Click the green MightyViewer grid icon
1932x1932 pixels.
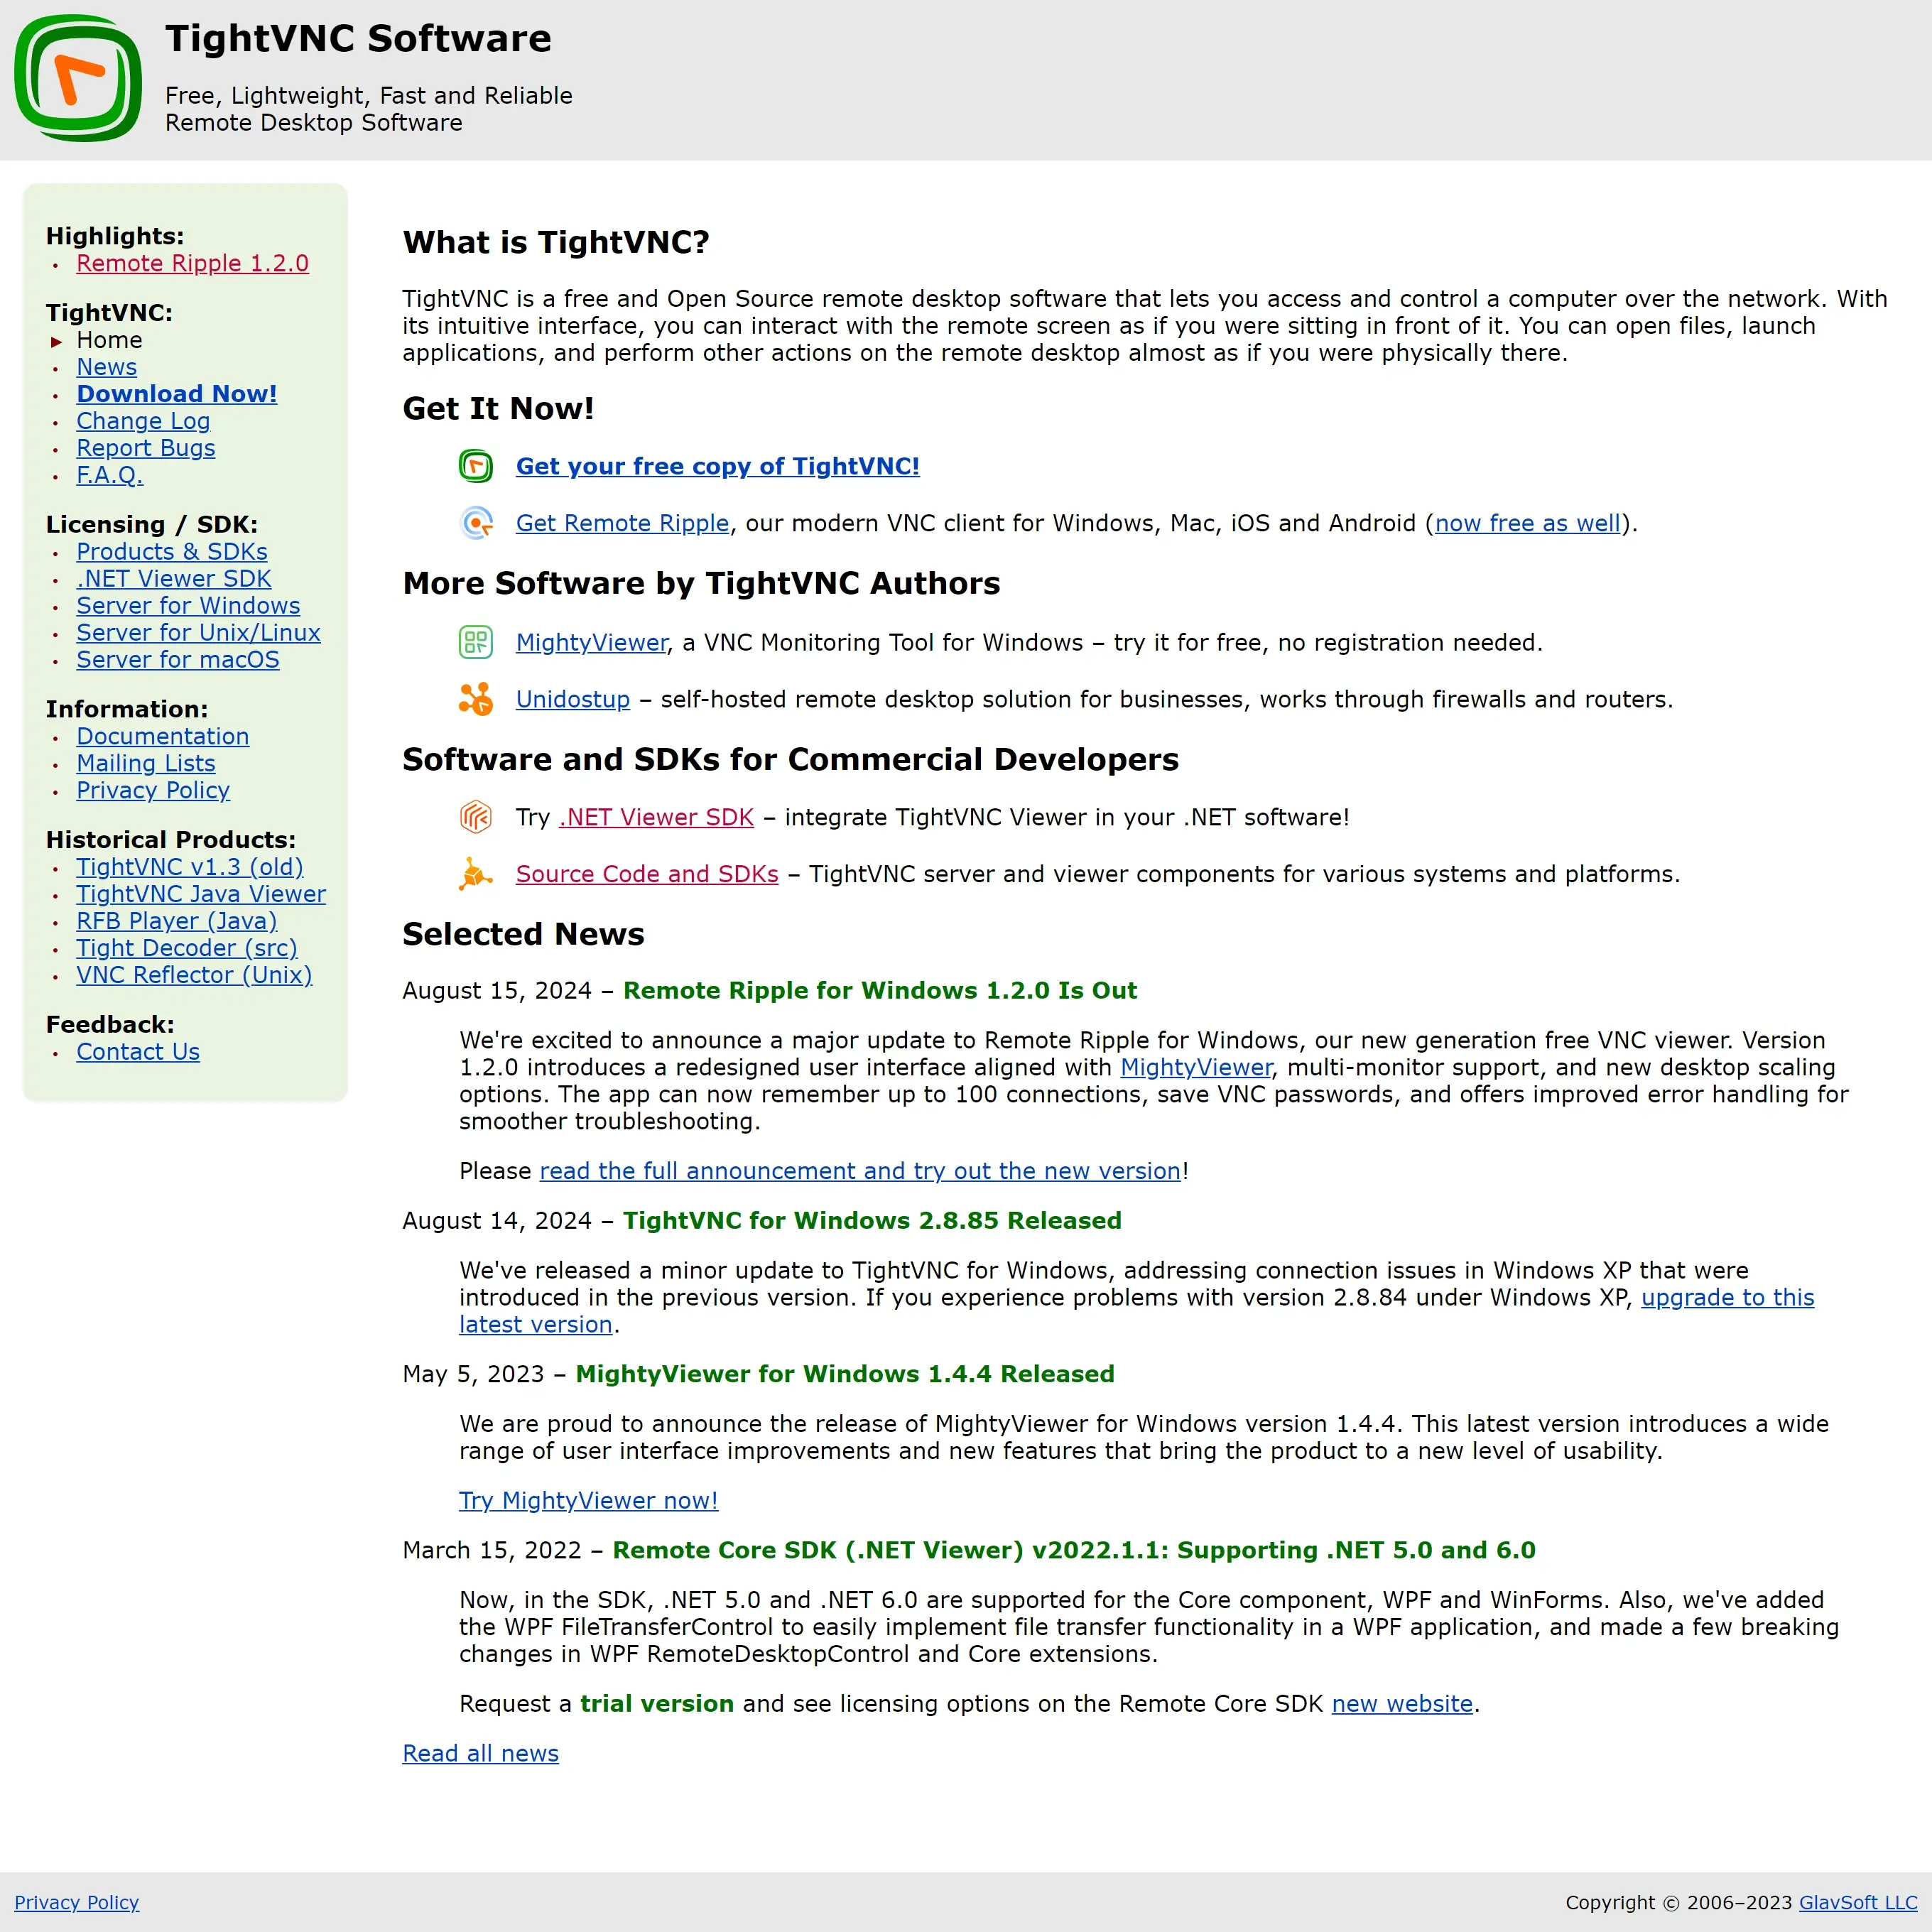pos(476,642)
